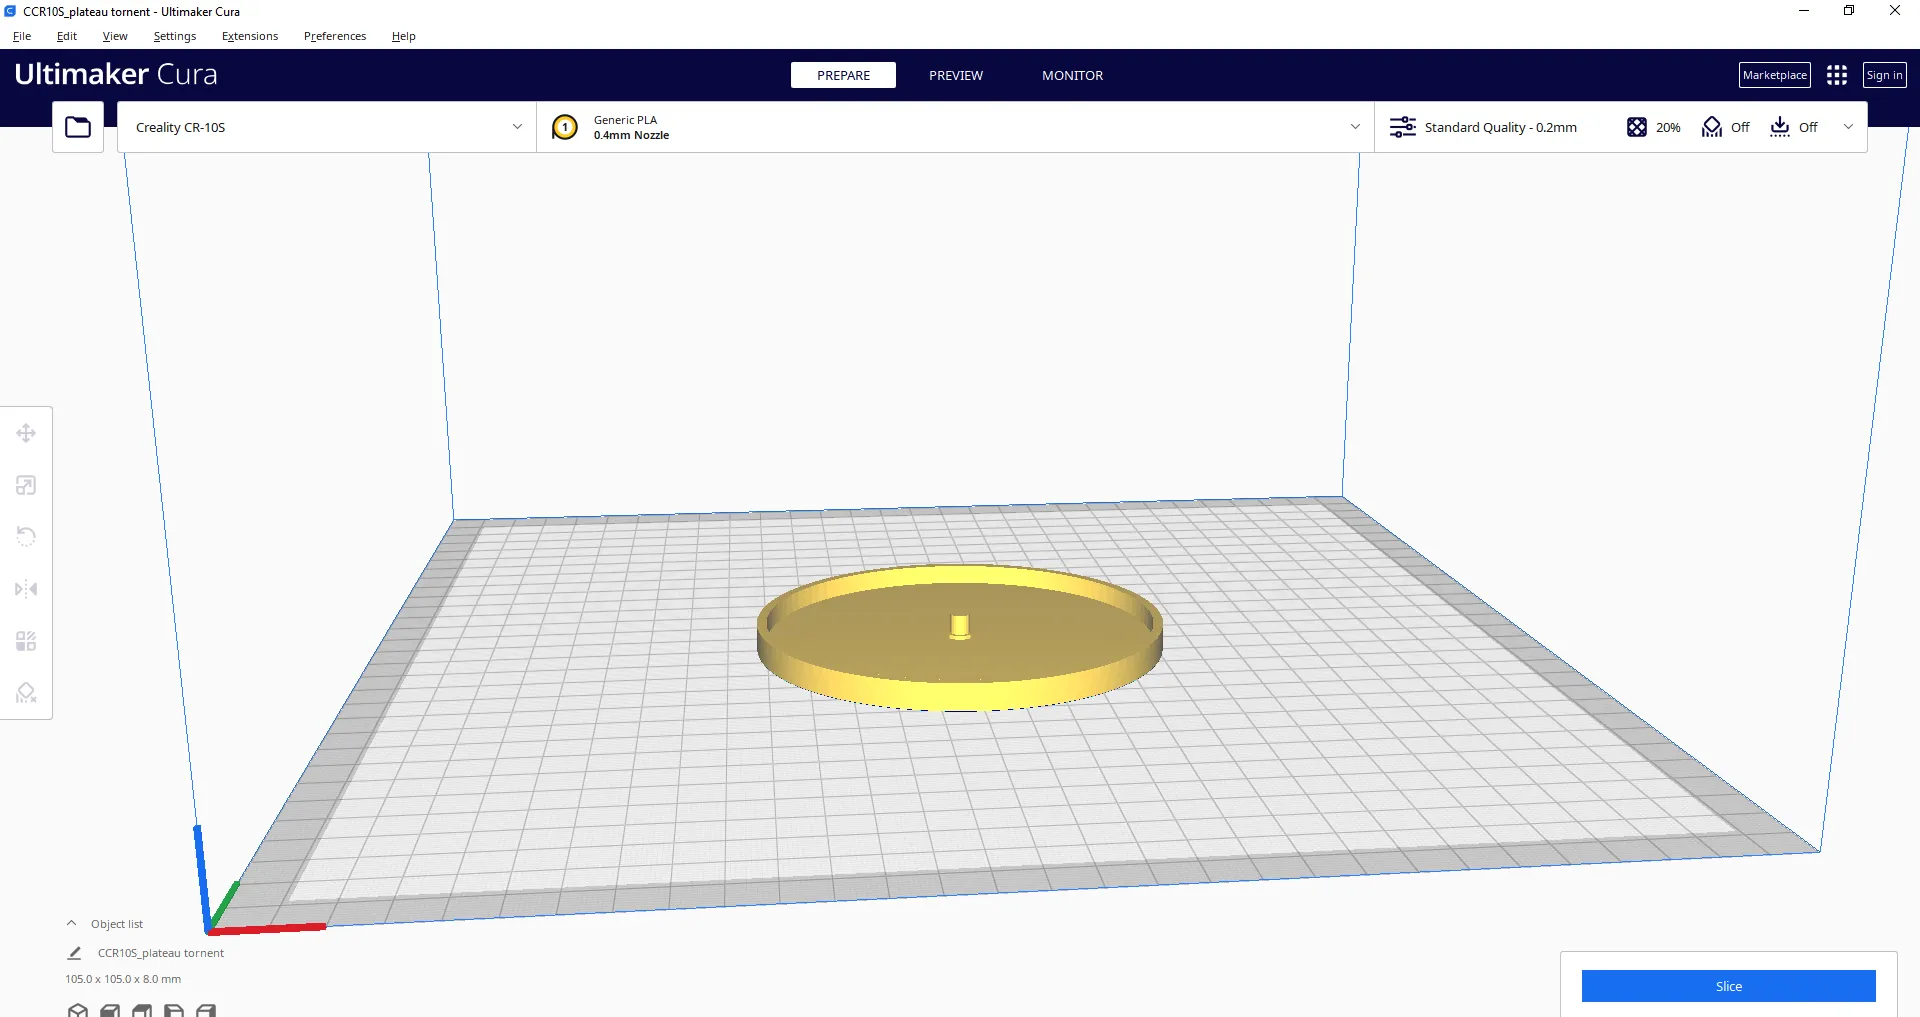Image resolution: width=1920 pixels, height=1017 pixels.
Task: Click the pencil icon to rename the model
Action: (x=74, y=953)
